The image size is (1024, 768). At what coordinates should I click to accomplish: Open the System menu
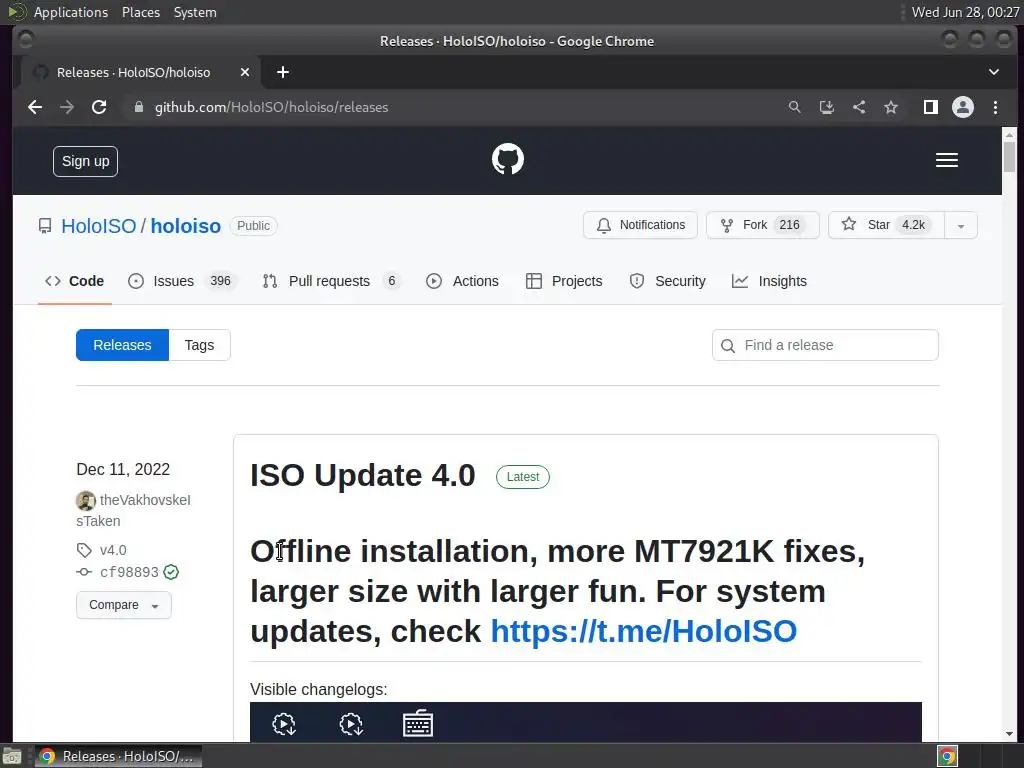pos(195,12)
